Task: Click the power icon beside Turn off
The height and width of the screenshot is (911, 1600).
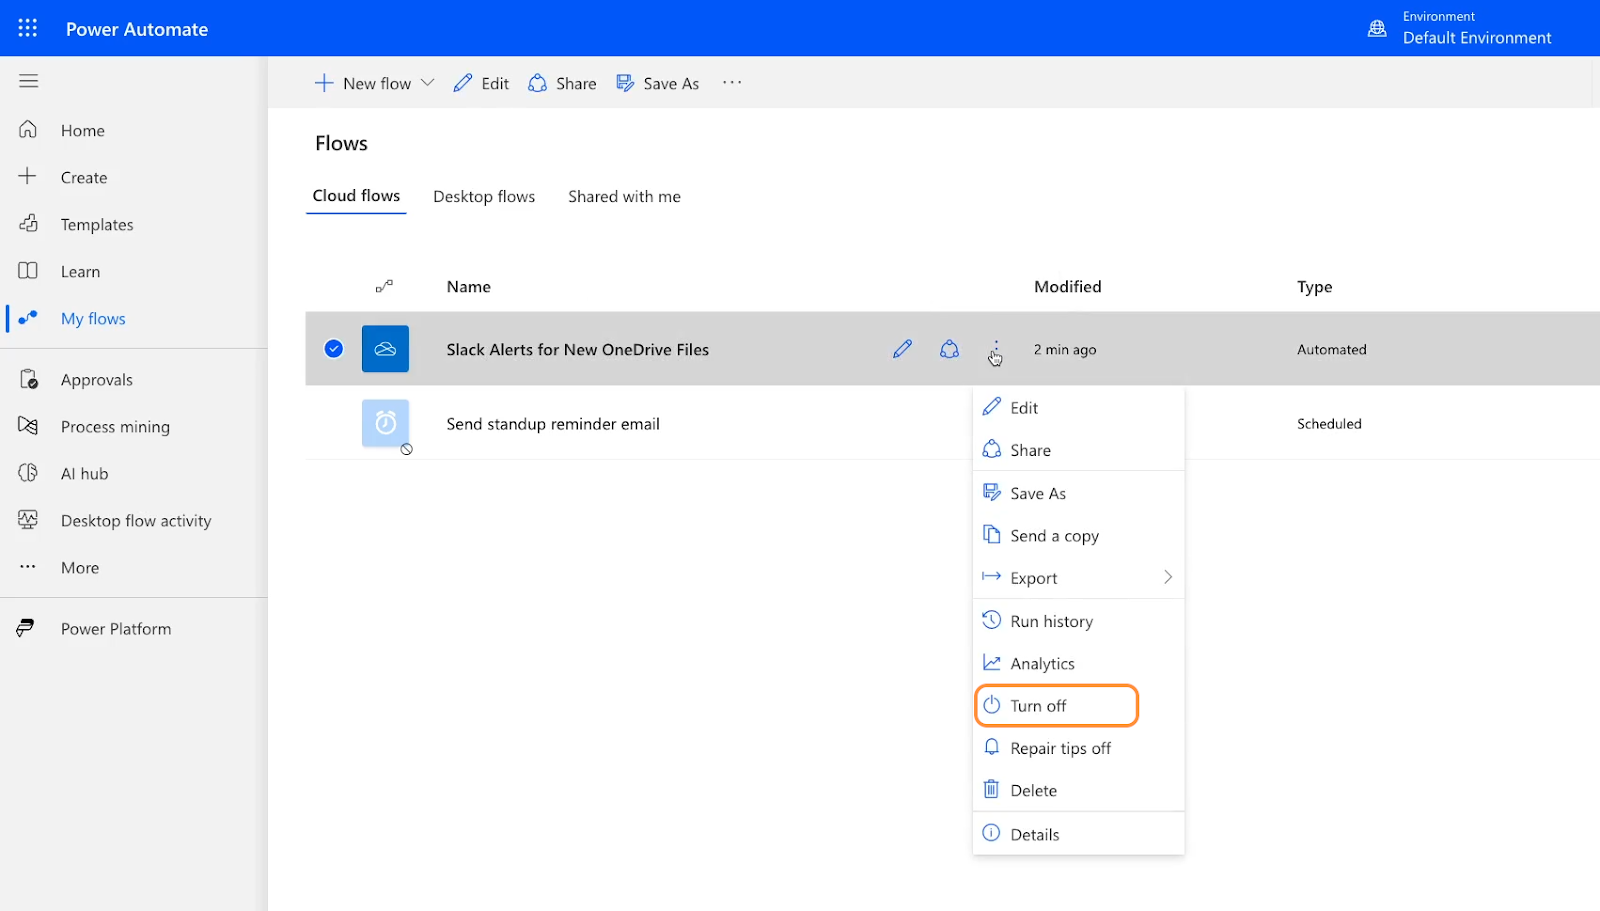Action: (991, 705)
